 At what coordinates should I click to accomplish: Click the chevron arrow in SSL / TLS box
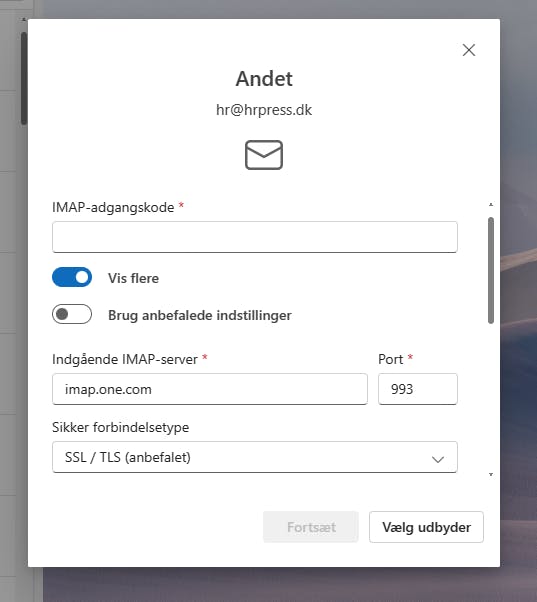438,459
